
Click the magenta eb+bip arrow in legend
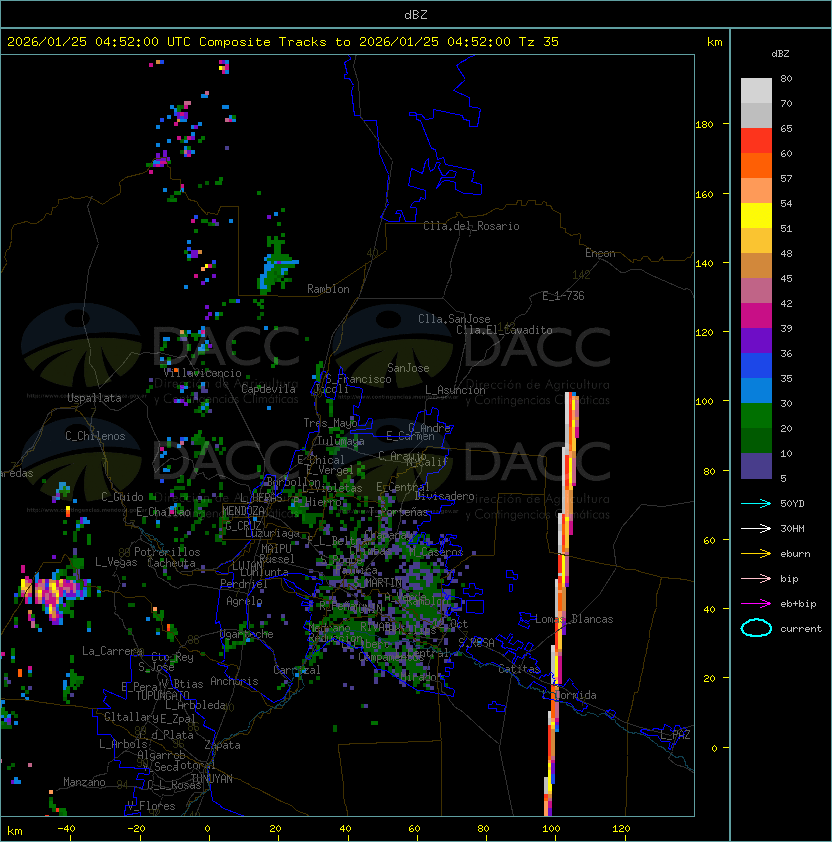(x=756, y=604)
